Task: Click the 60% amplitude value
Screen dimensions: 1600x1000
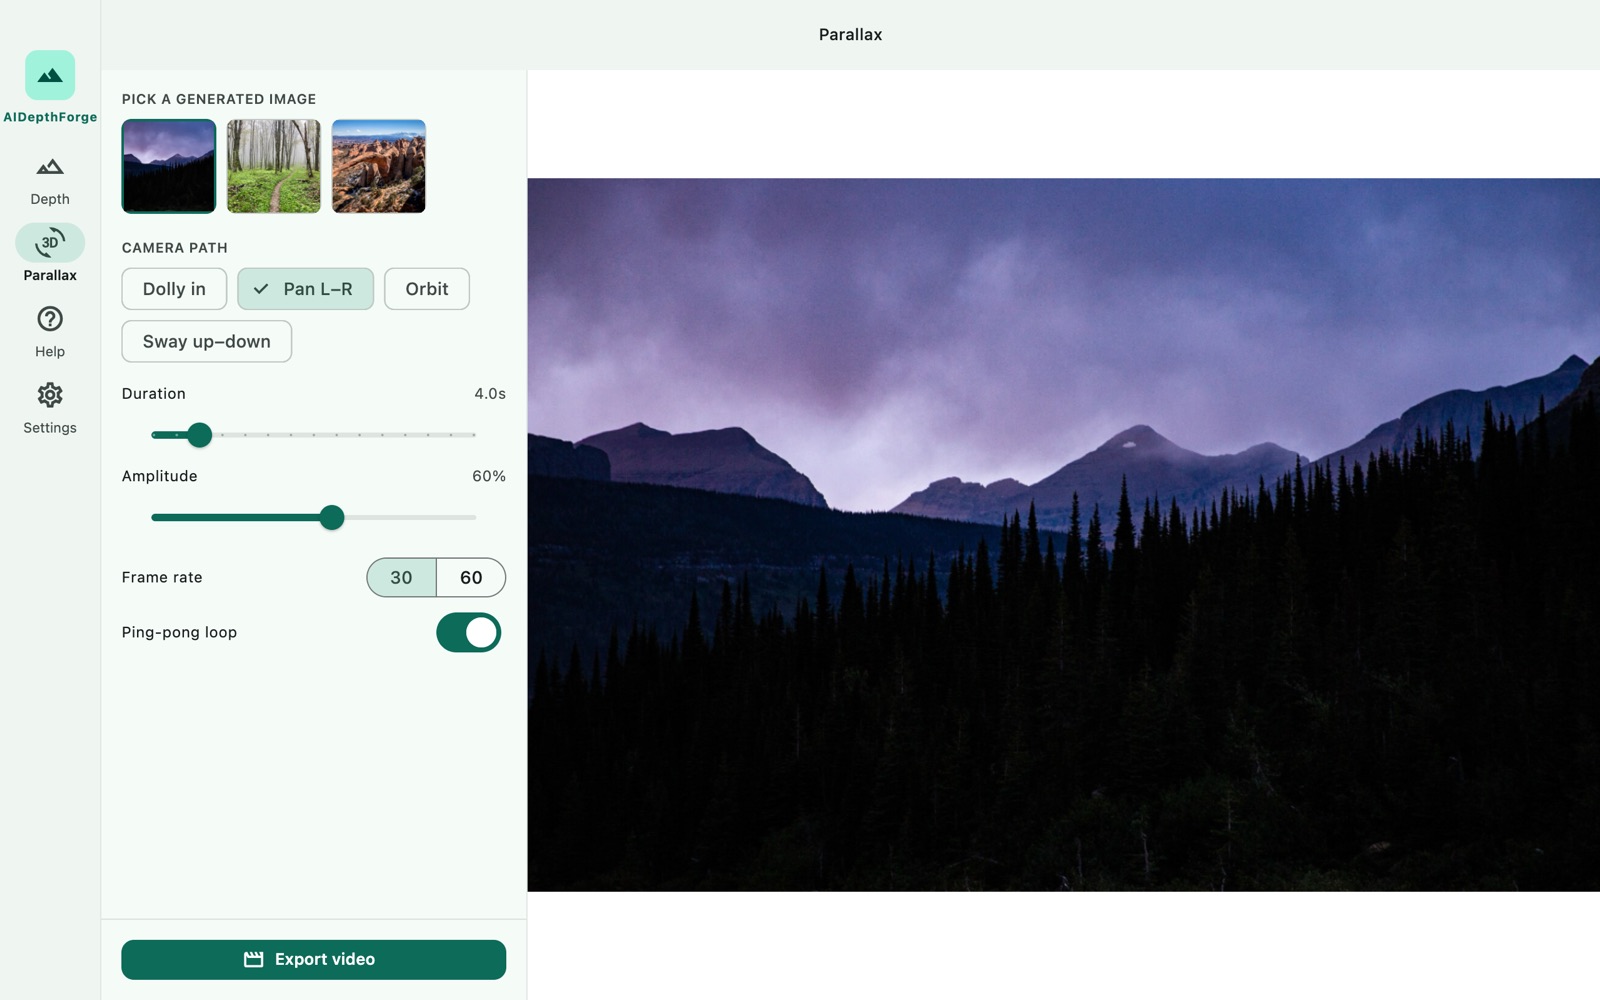Action: (489, 476)
